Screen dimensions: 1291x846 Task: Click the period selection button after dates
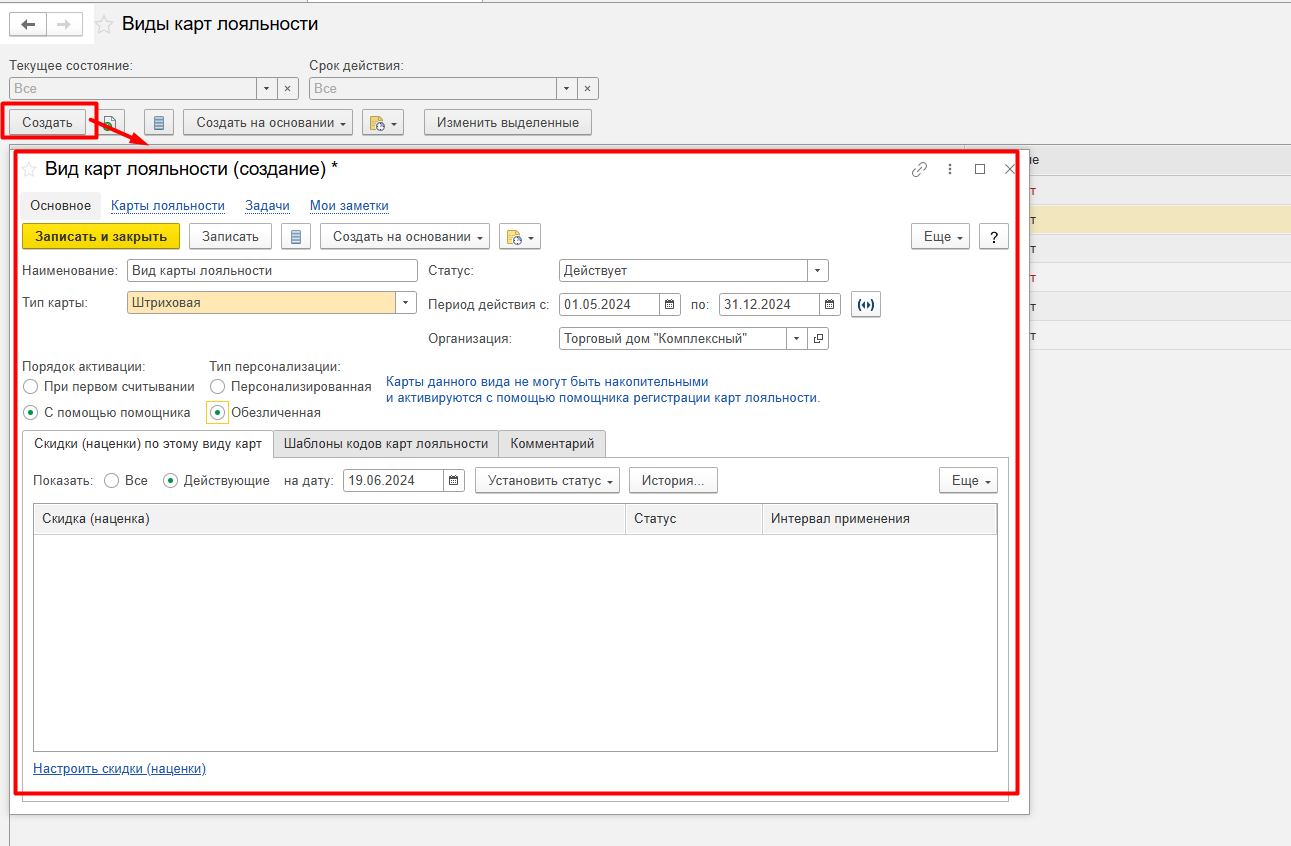[x=866, y=305]
